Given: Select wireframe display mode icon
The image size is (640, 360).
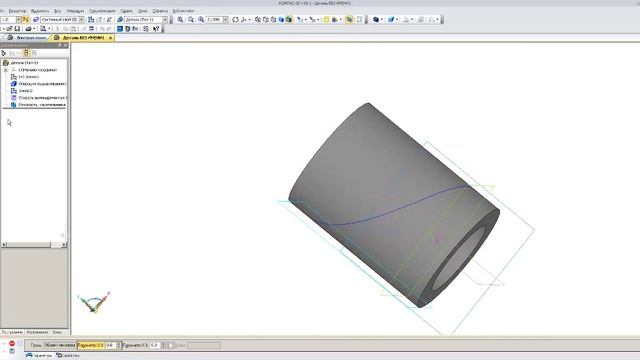Looking at the screenshot, I should (x=258, y=20).
